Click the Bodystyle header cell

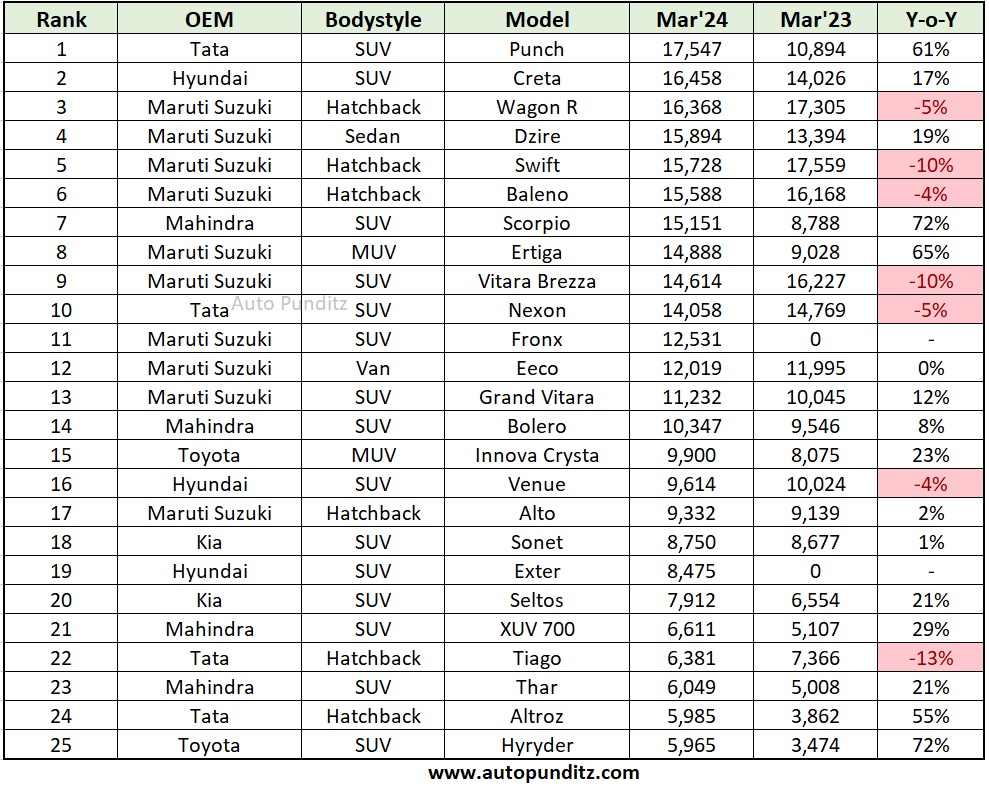pyautogui.click(x=373, y=19)
